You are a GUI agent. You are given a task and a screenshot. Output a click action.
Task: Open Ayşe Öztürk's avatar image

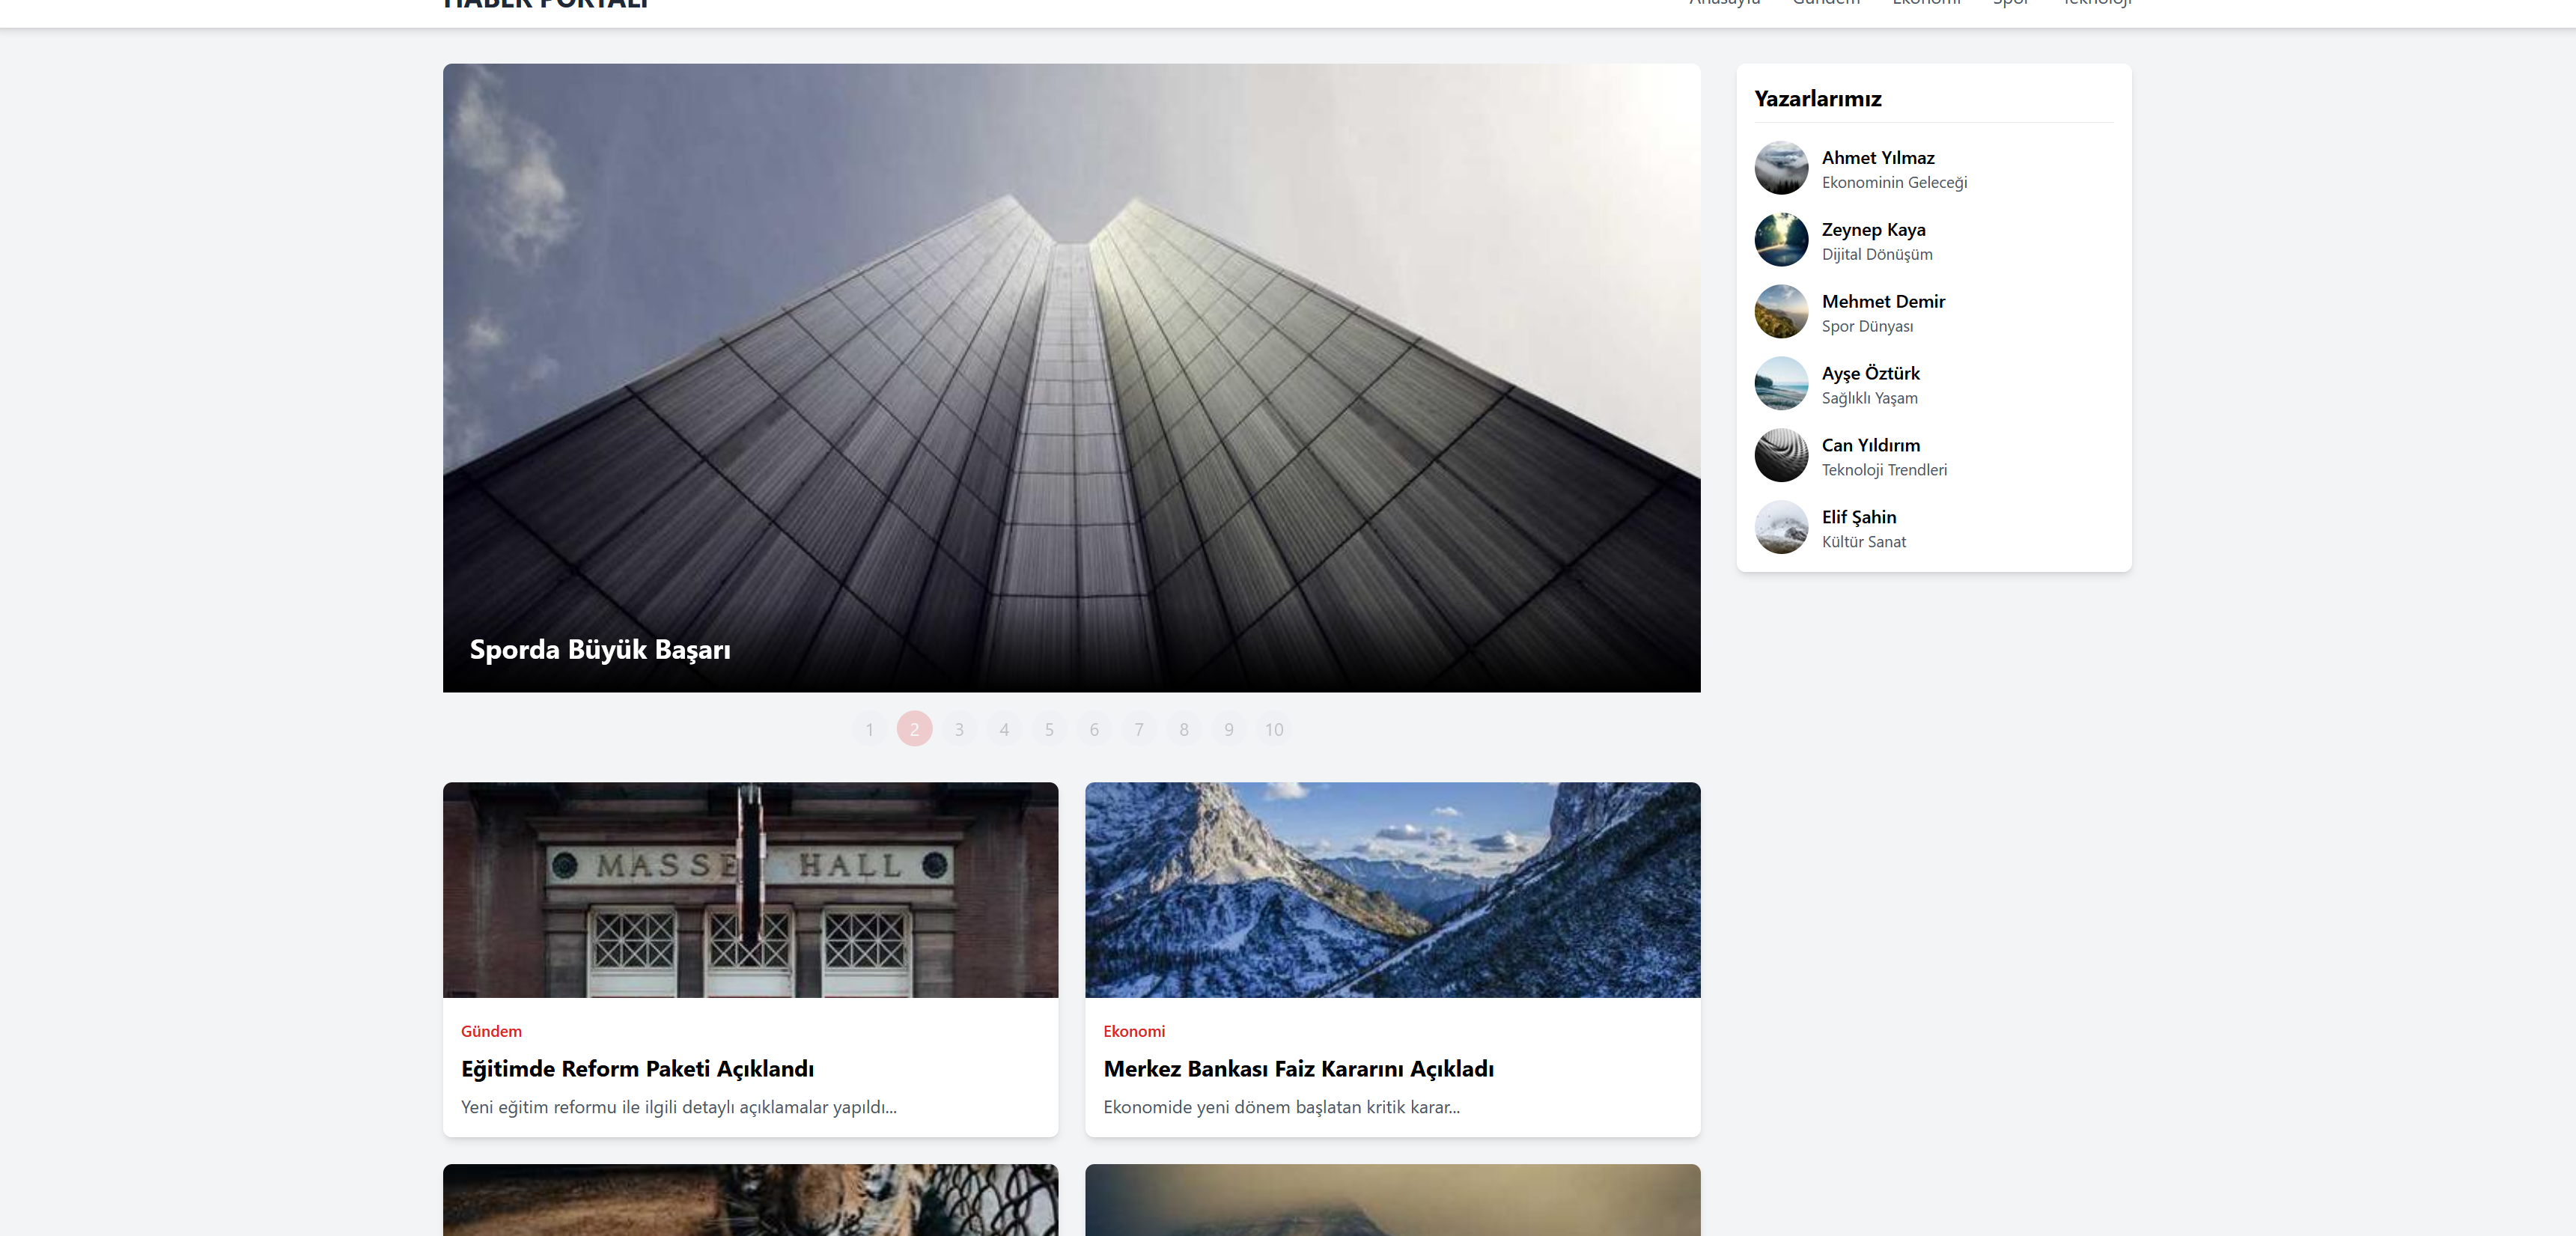pos(1781,384)
